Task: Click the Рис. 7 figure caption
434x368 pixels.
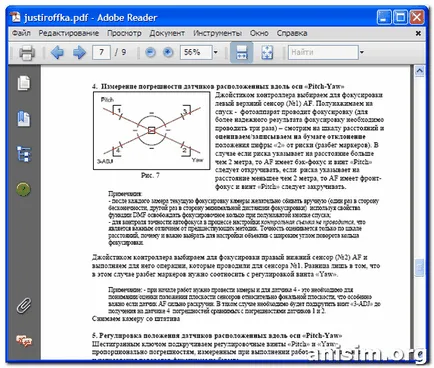Action: 150,175
